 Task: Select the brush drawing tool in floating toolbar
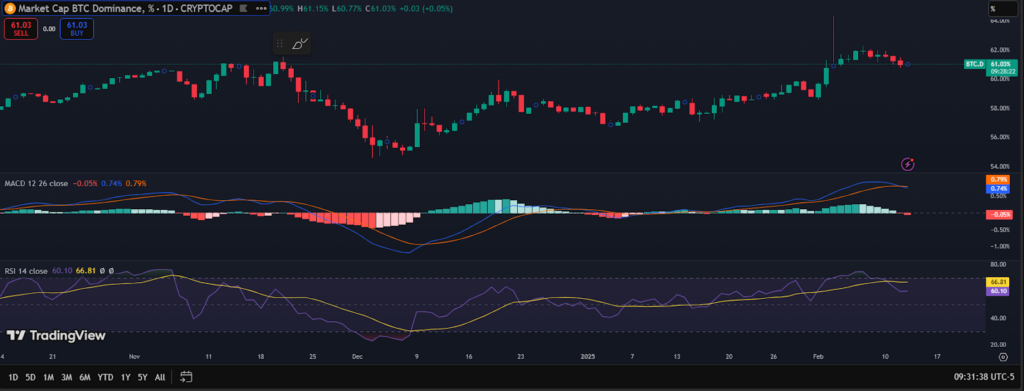pyautogui.click(x=300, y=44)
